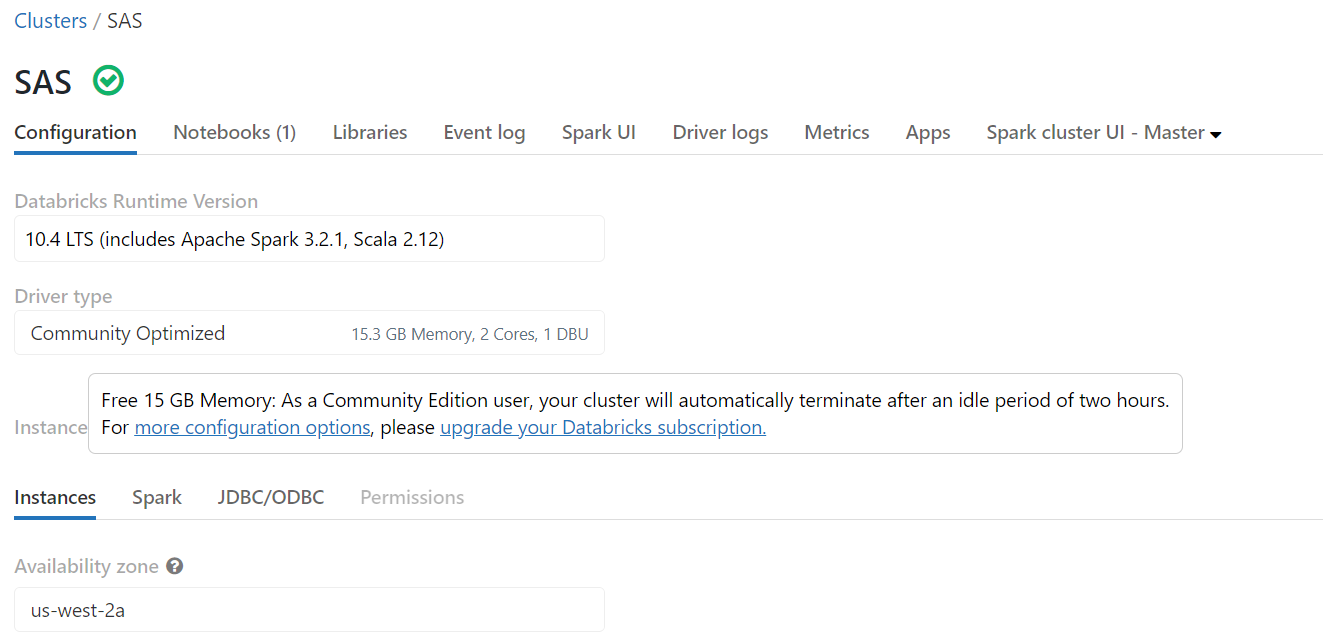Screen dimensions: 1323x643
Task: Click the green cluster status check icon
Action: pos(108,80)
